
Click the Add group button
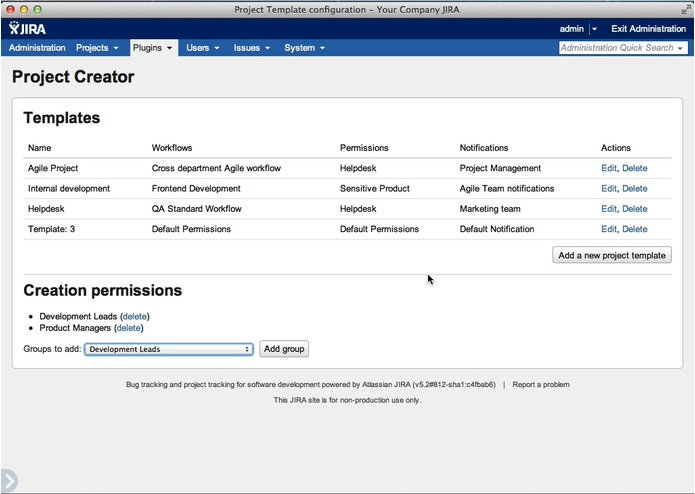point(284,349)
